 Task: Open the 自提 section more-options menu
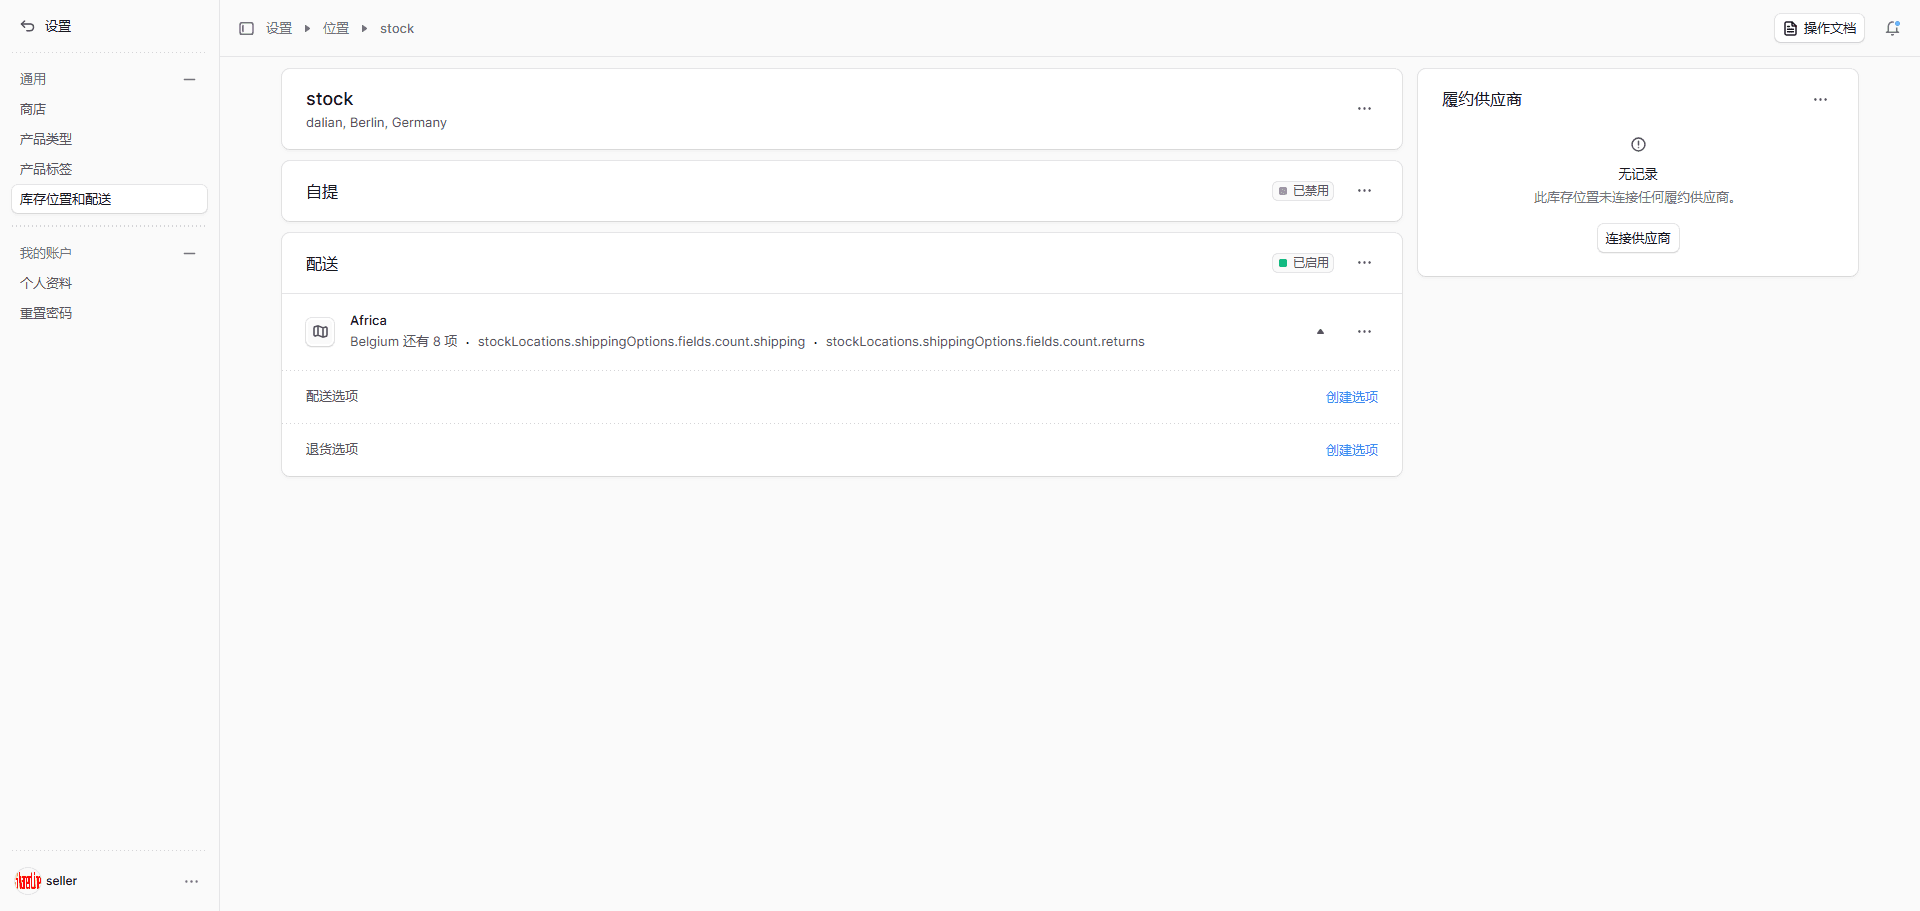pyautogui.click(x=1364, y=191)
